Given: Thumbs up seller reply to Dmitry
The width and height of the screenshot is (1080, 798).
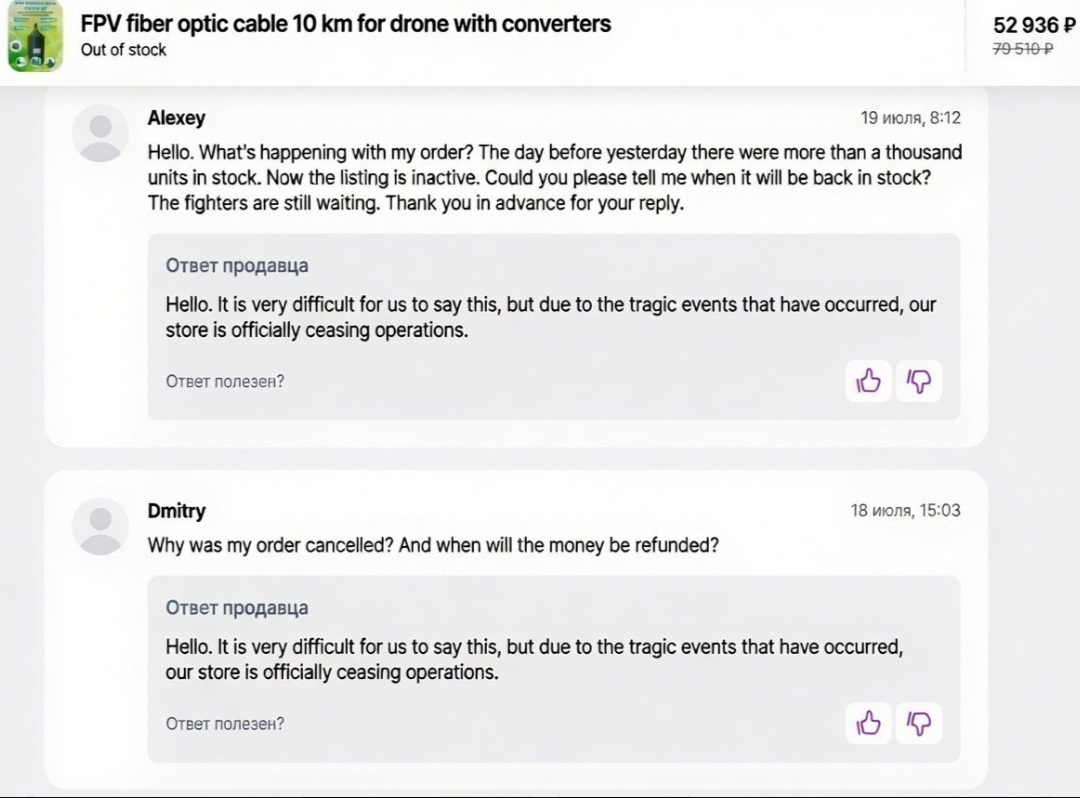Looking at the screenshot, I should tap(868, 723).
